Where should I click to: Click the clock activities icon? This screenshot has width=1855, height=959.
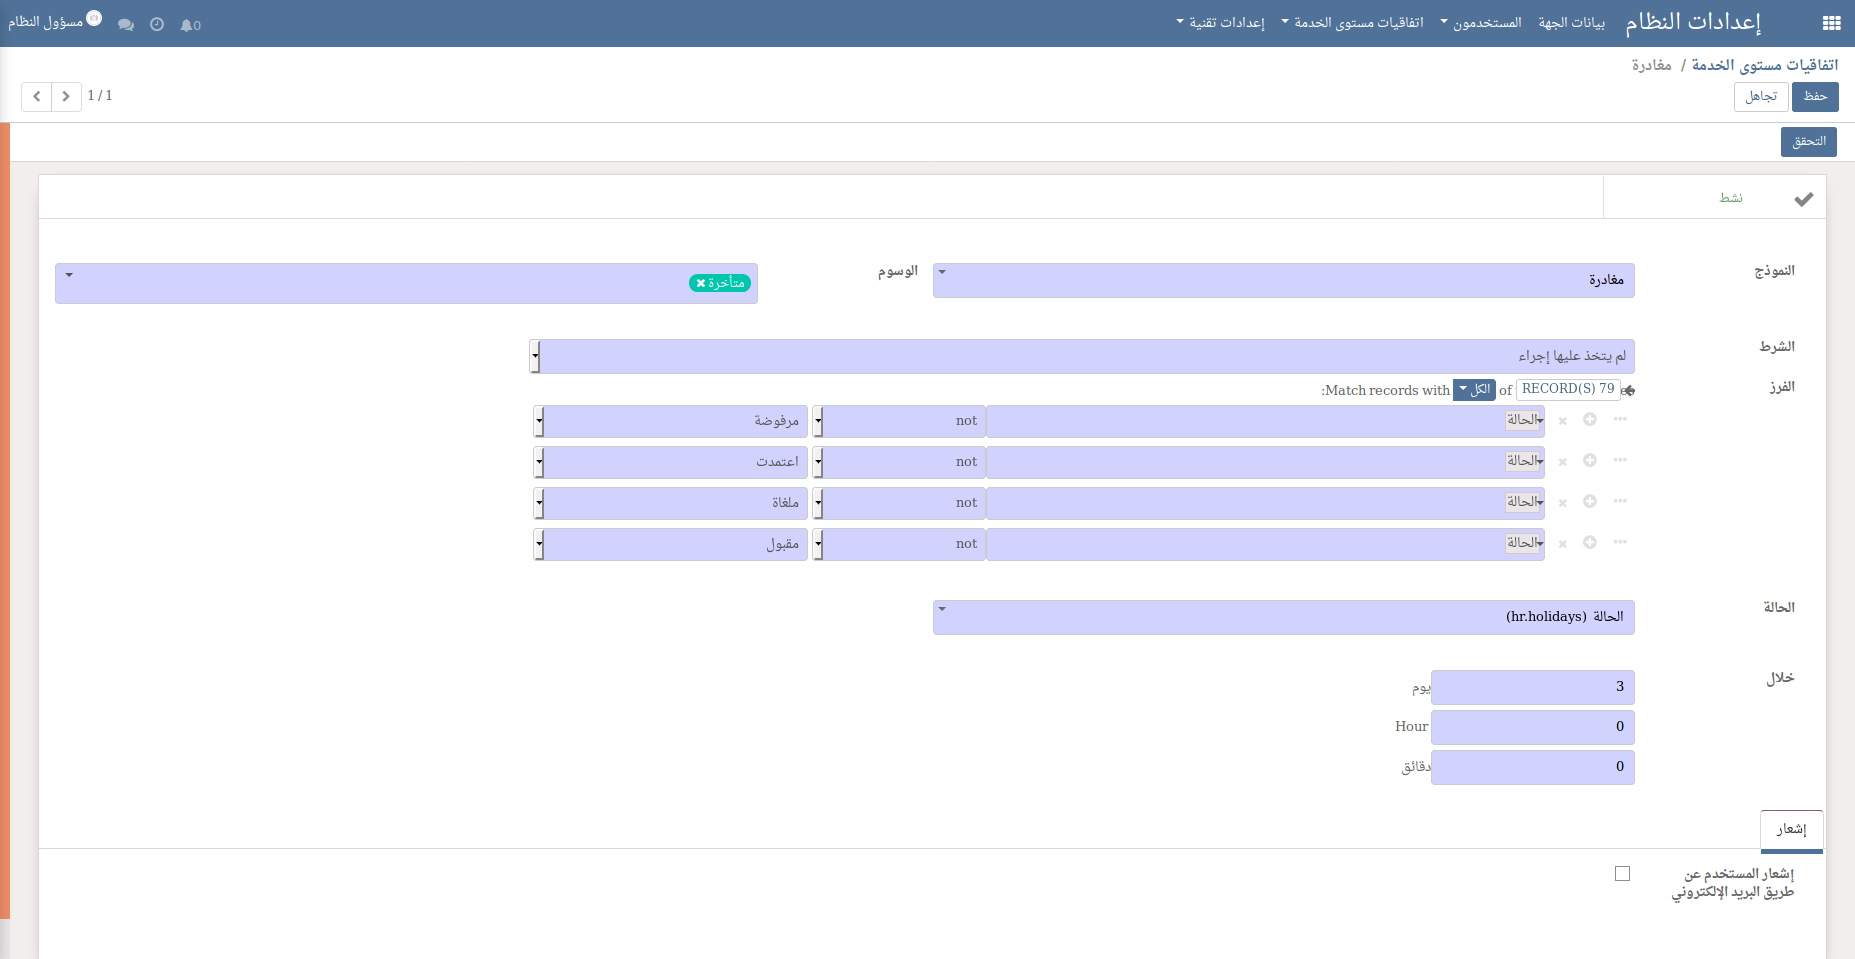[x=157, y=25]
